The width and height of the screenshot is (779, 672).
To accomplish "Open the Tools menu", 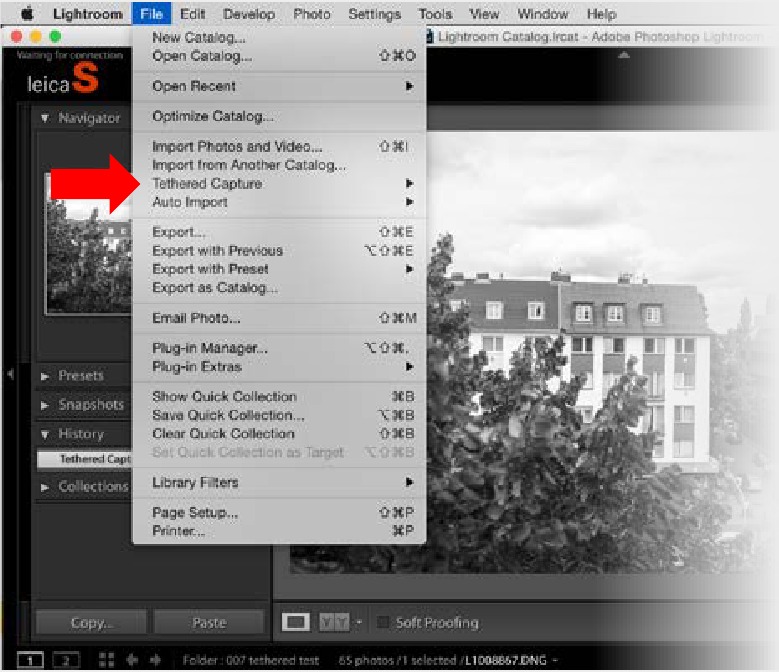I will coord(435,14).
